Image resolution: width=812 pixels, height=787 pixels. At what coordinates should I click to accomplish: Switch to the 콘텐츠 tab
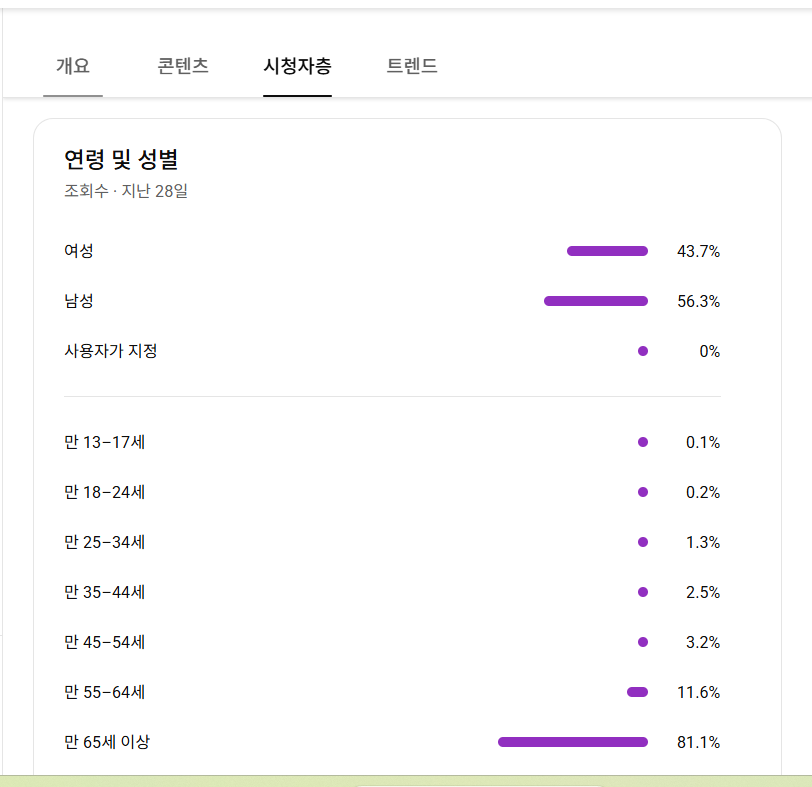click(183, 67)
